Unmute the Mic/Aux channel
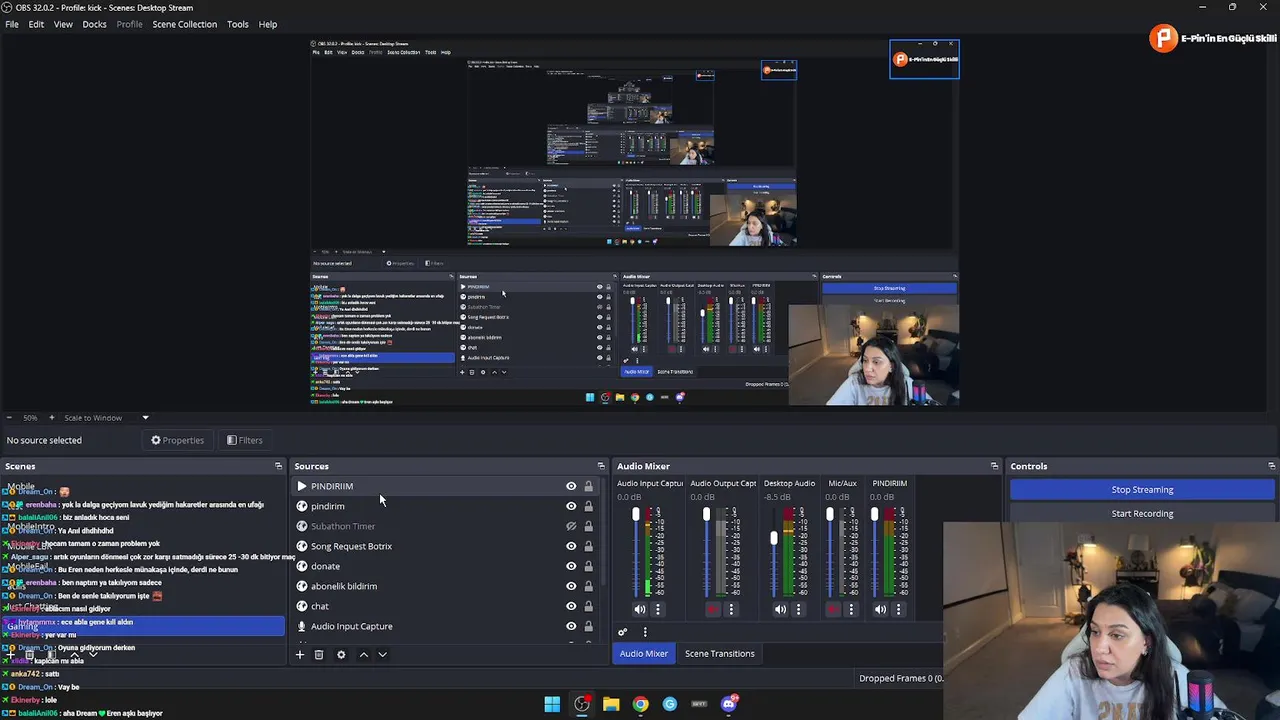Viewport: 1280px width, 720px height. [833, 609]
